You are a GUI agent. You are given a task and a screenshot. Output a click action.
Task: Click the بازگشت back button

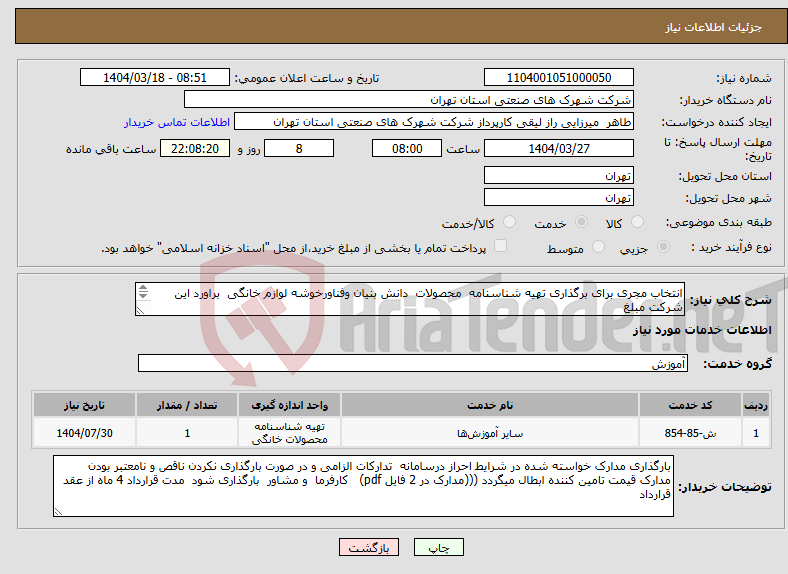coord(369,547)
